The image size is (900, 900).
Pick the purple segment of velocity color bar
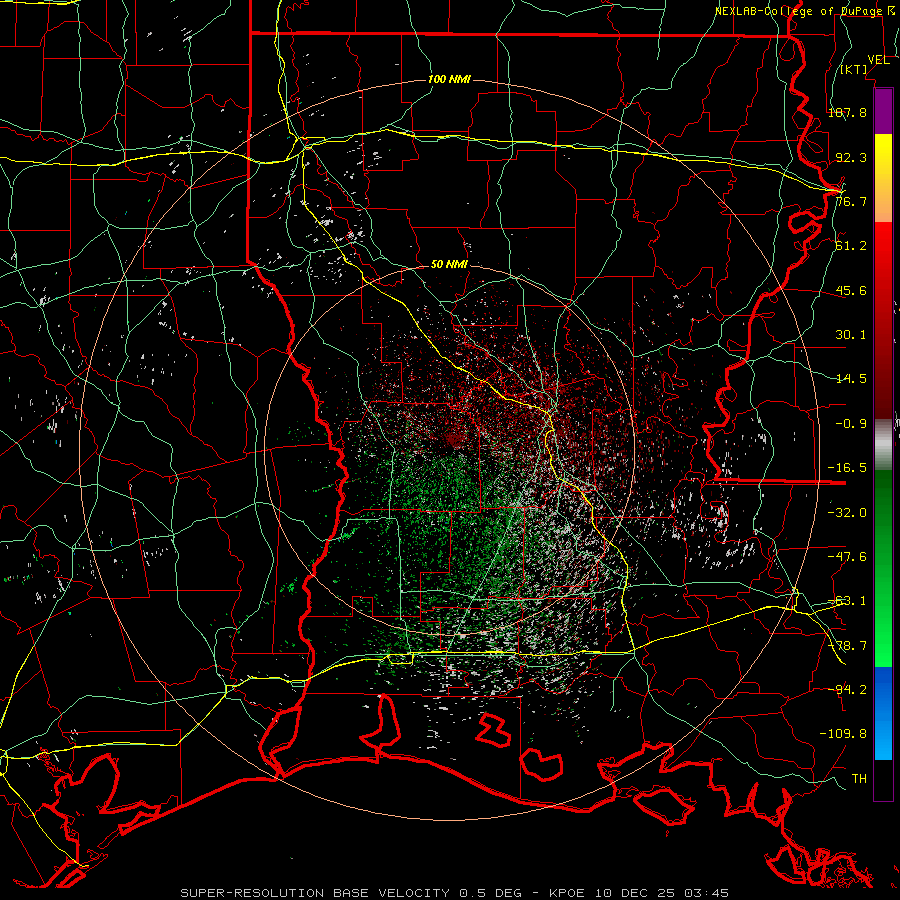(883, 111)
